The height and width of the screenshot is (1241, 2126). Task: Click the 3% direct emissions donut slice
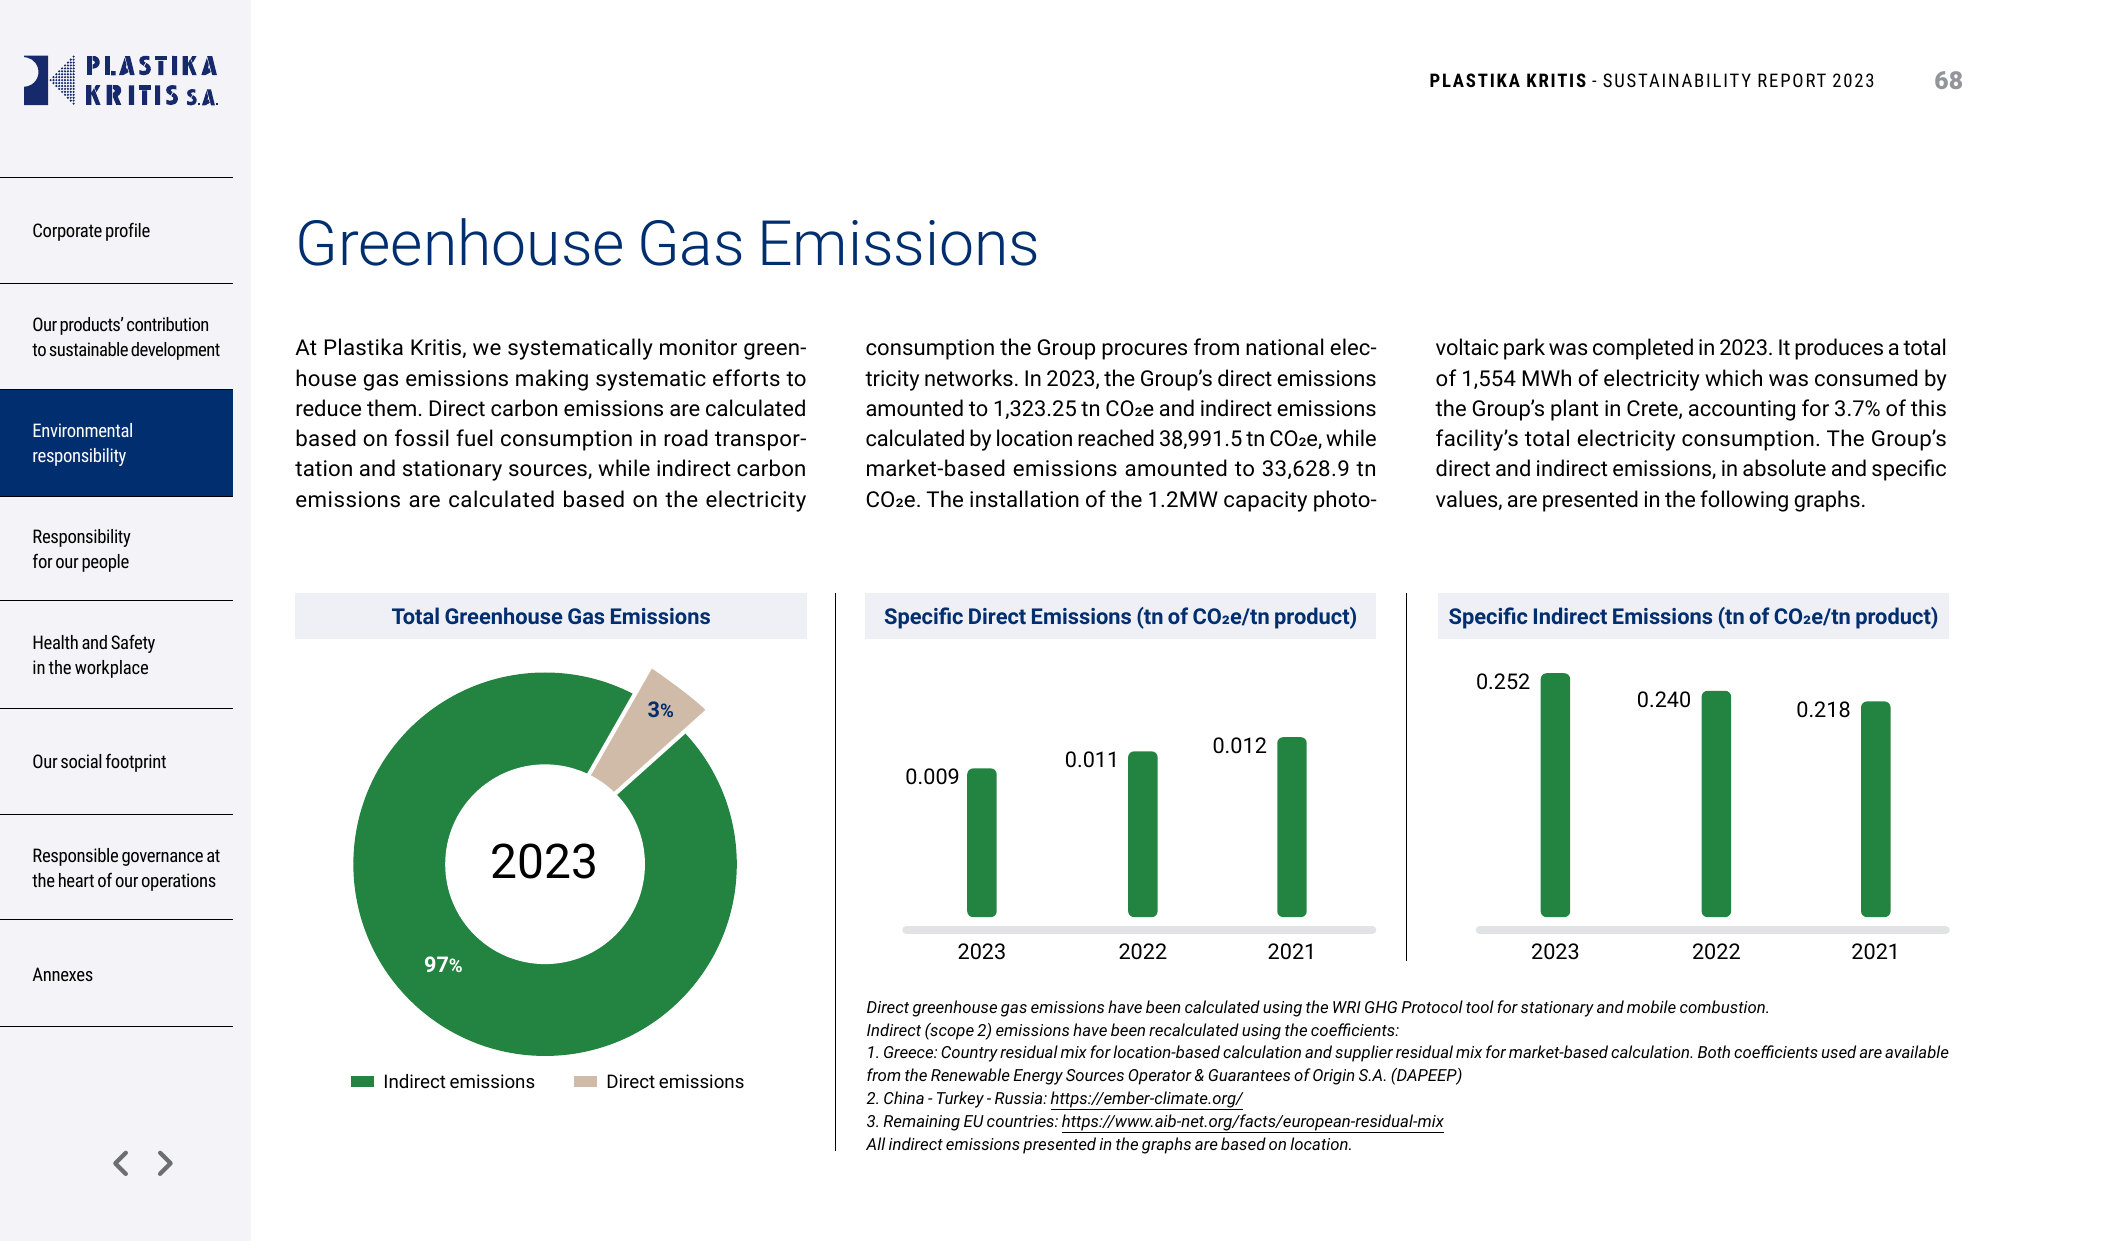pos(650,728)
